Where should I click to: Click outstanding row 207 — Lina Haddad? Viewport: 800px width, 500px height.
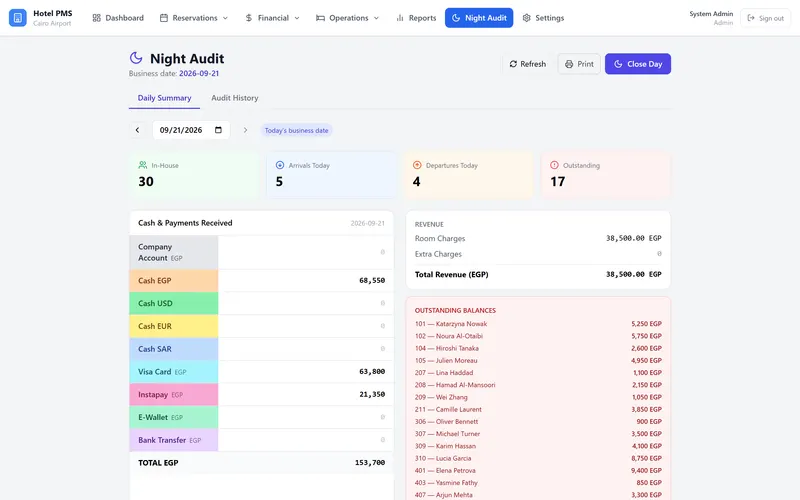coord(538,373)
